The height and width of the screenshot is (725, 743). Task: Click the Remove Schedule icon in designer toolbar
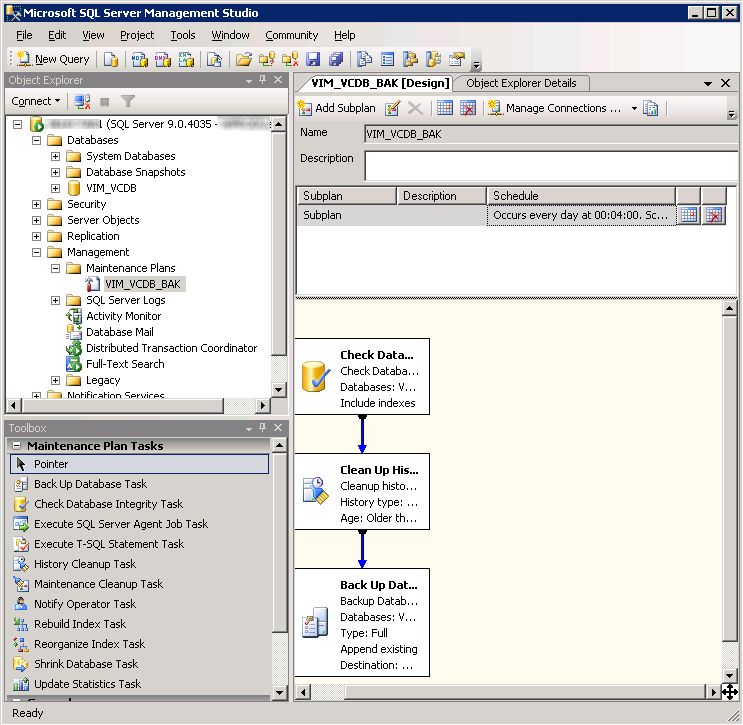tap(468, 109)
